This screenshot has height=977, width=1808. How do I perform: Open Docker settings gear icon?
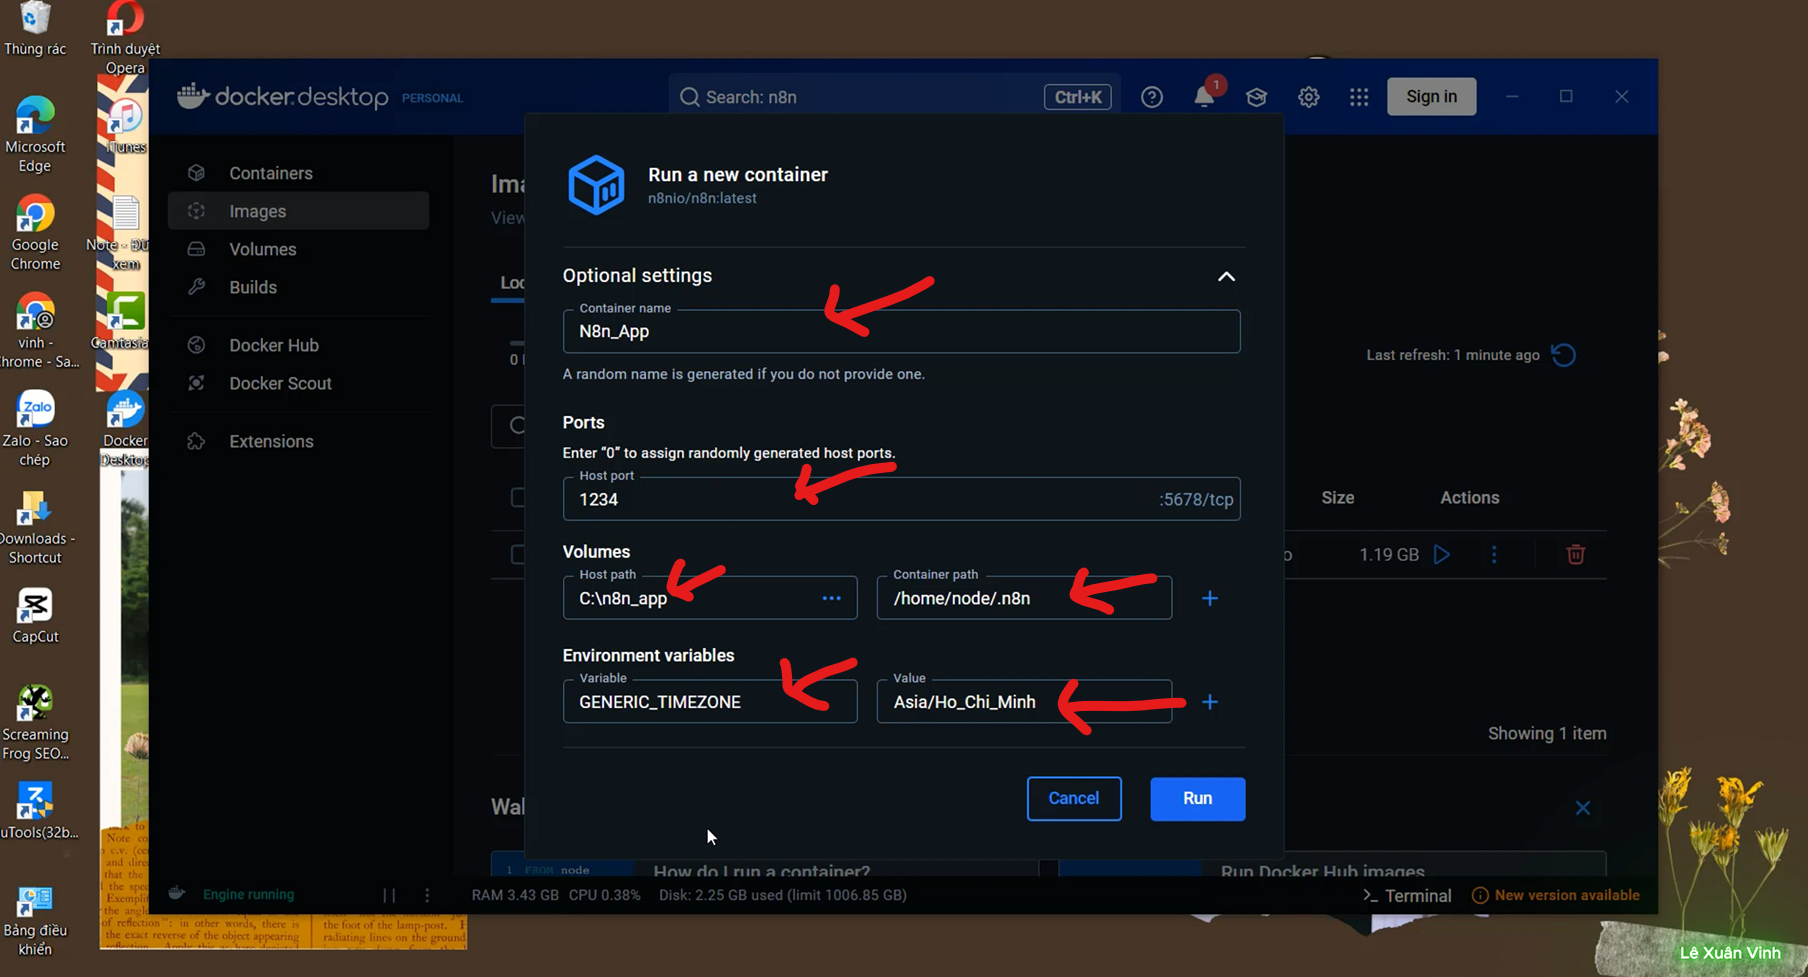[1308, 97]
